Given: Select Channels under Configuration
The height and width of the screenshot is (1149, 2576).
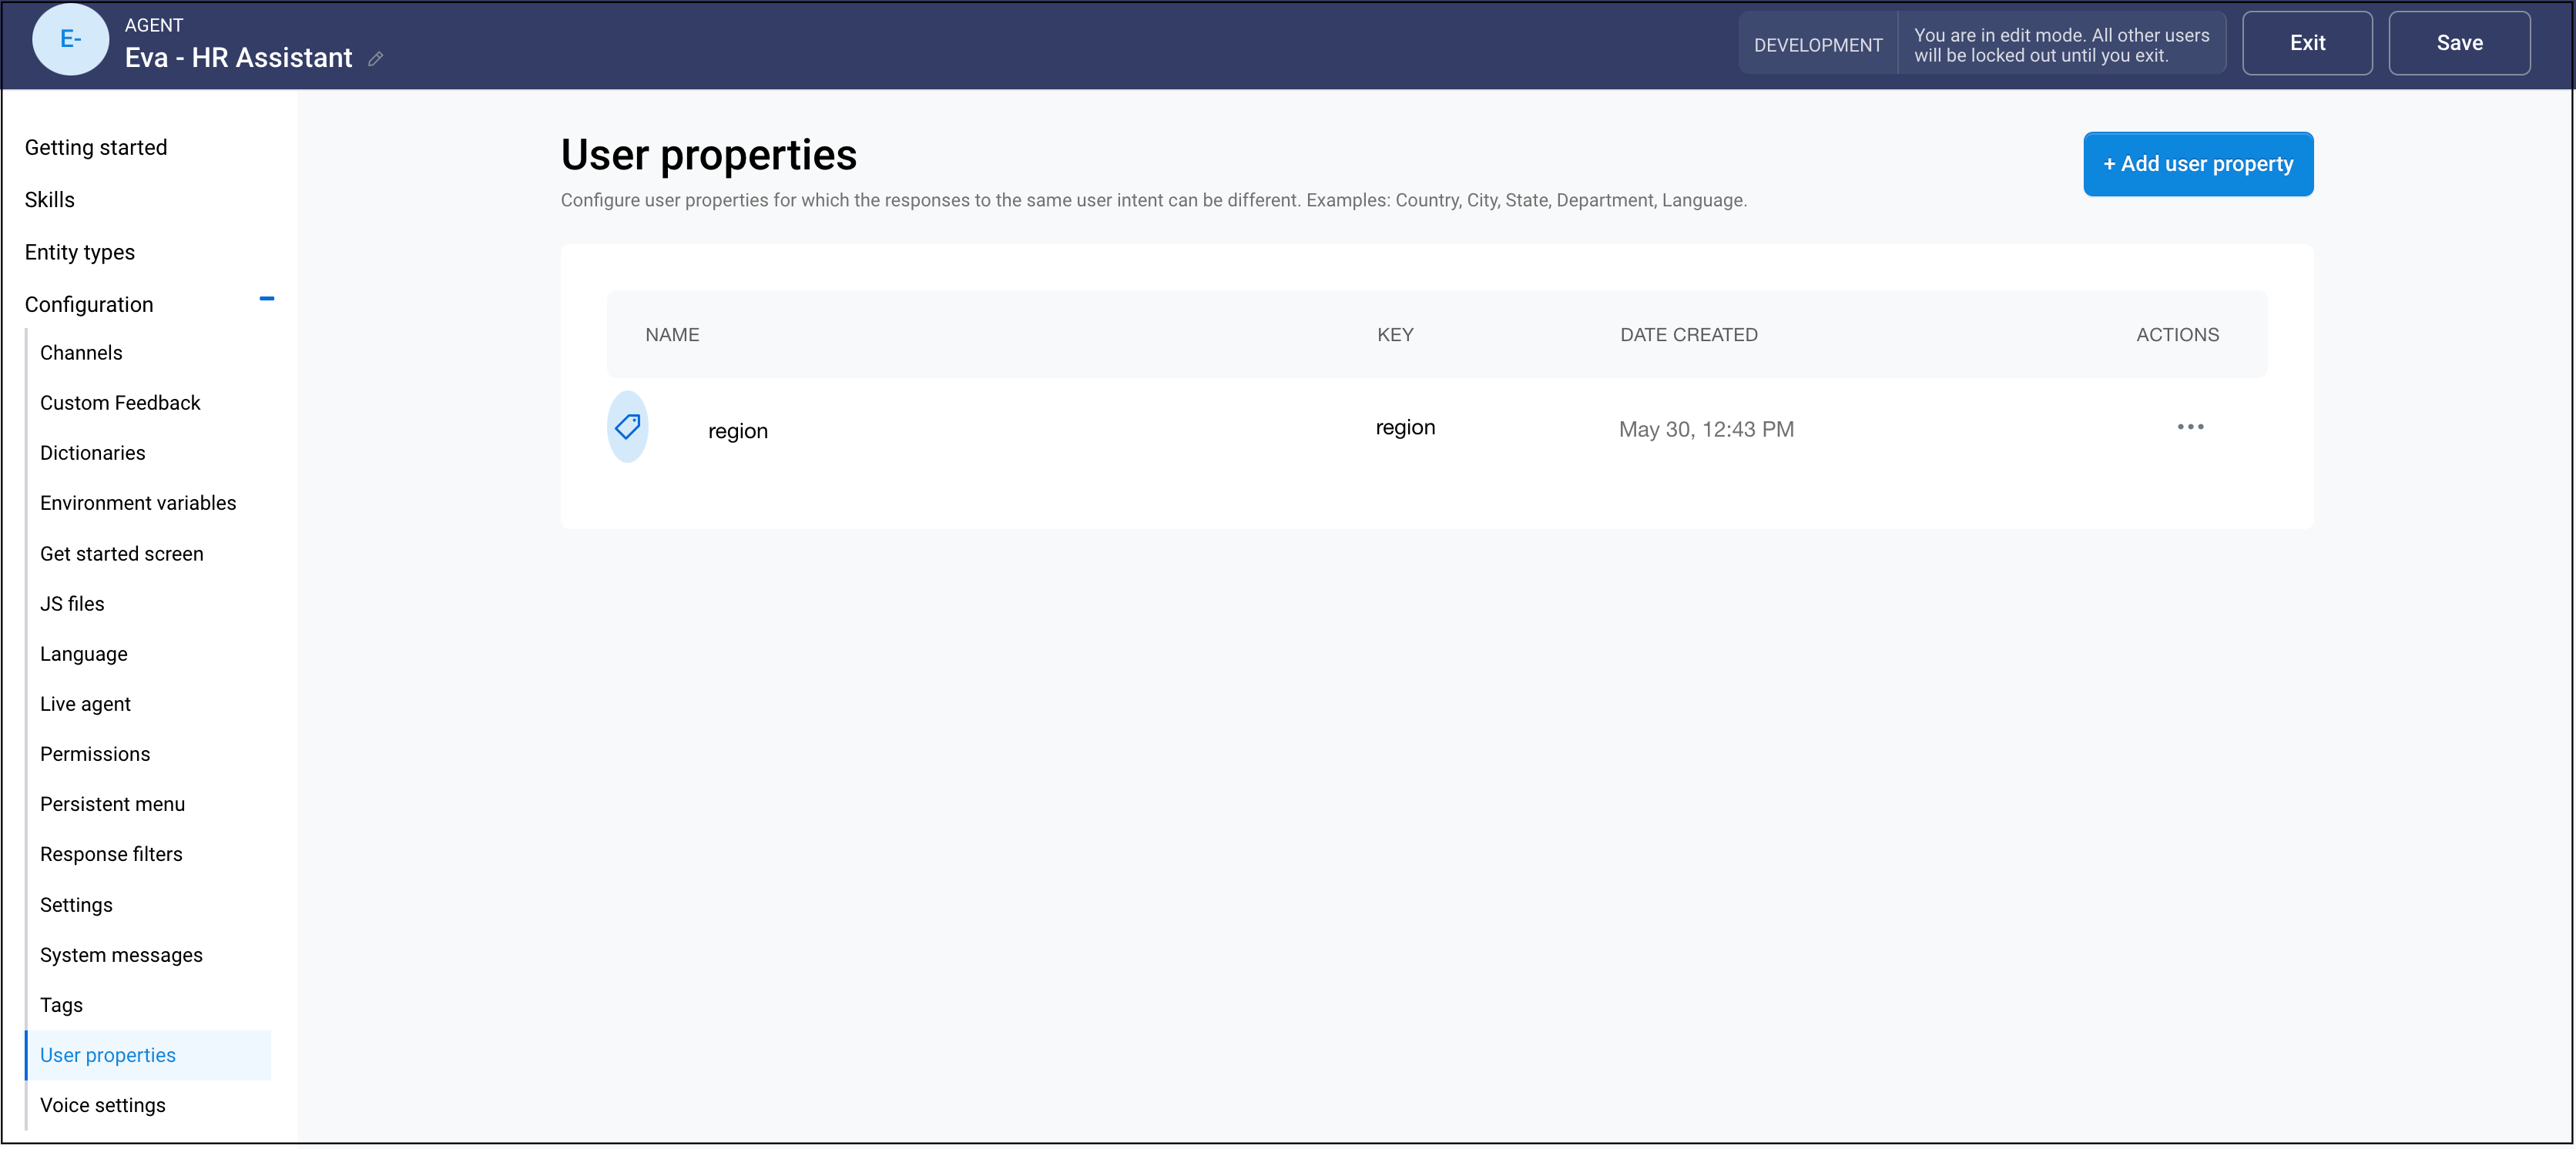Looking at the screenshot, I should 81,353.
